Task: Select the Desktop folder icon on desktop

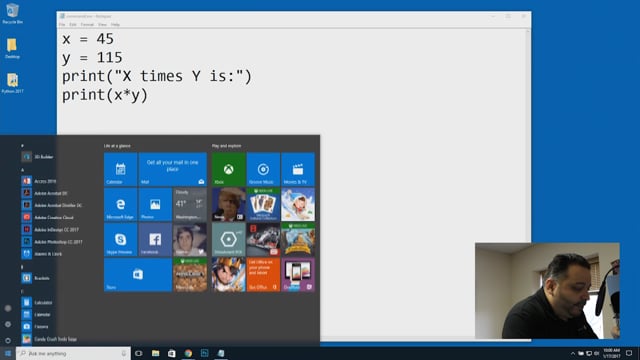Action: 12,49
